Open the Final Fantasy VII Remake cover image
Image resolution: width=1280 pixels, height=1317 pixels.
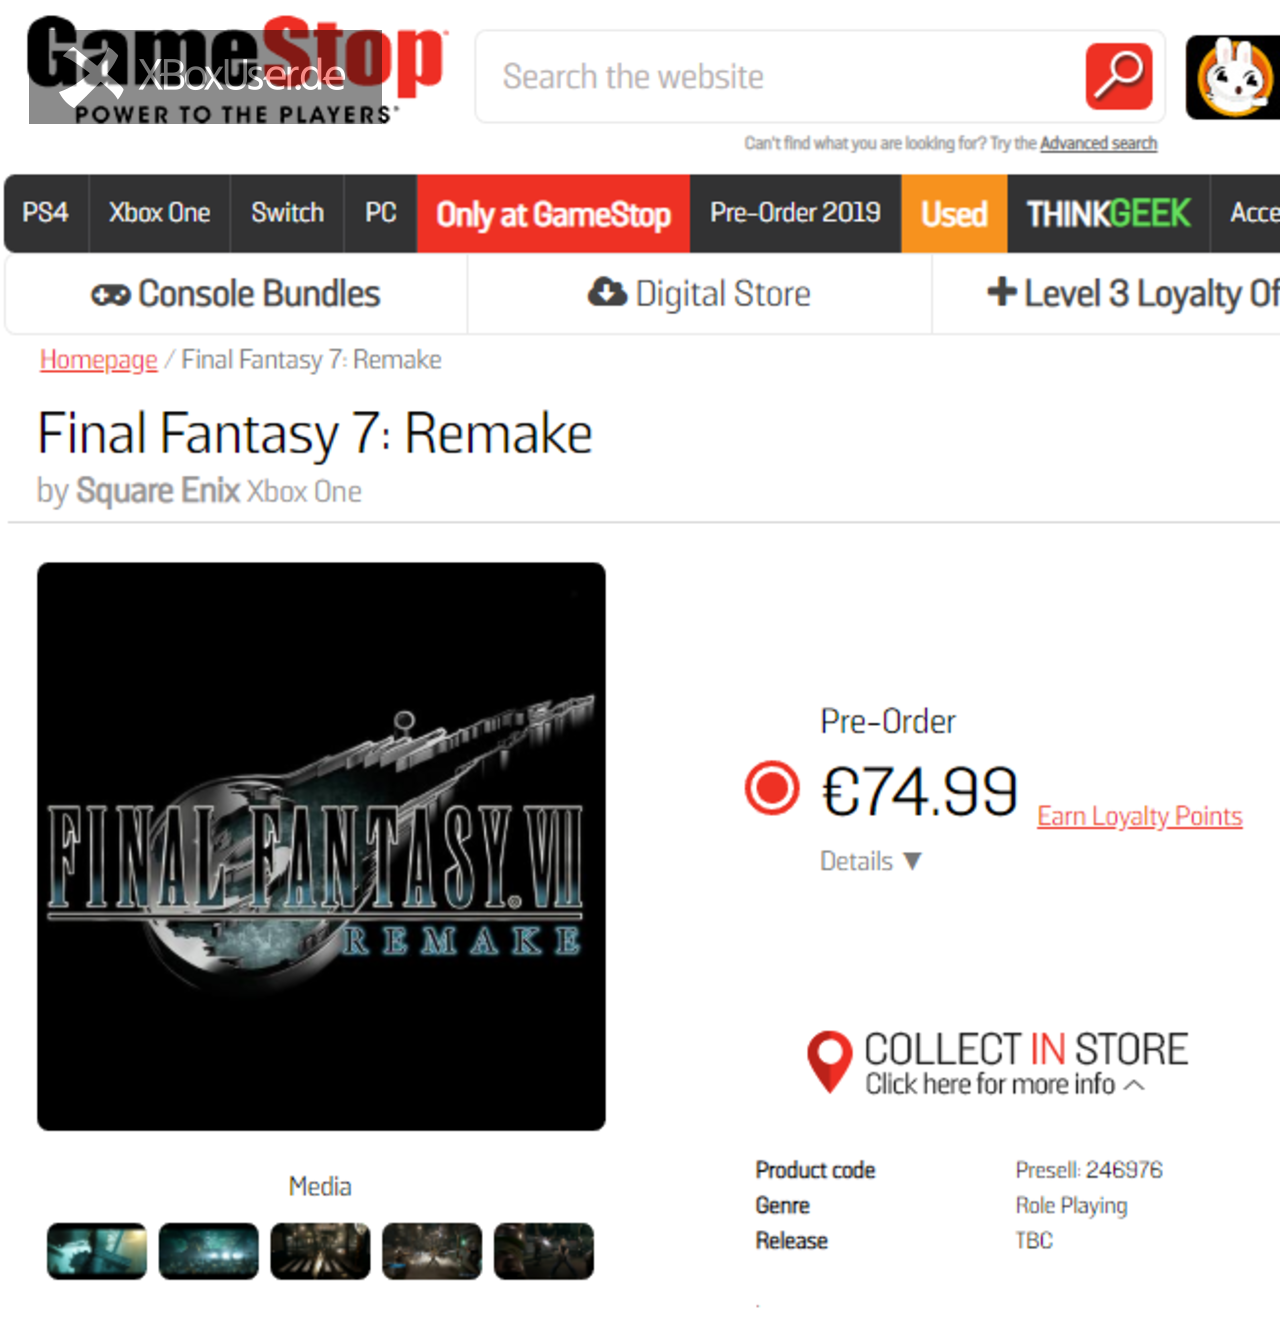point(321,846)
